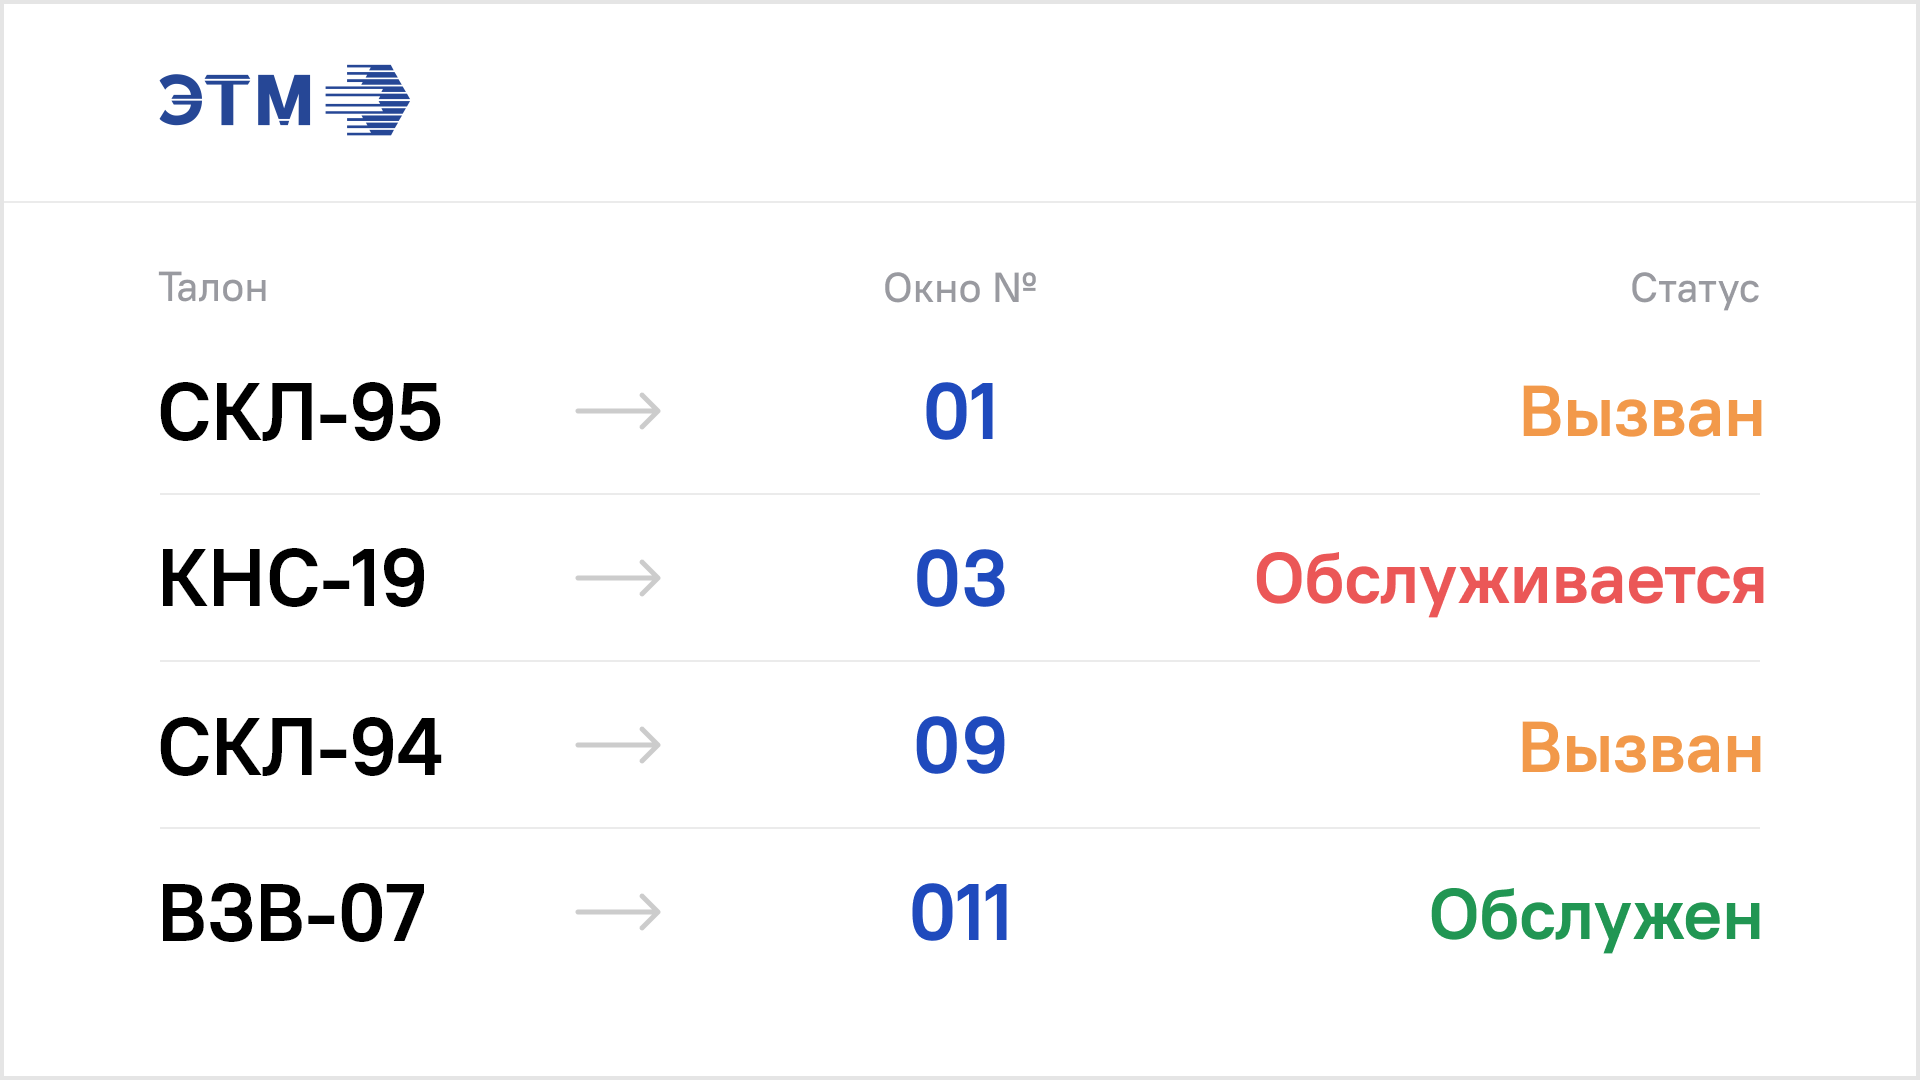1920x1080 pixels.
Task: Select ticket СКЛ-94
Action: point(300,746)
